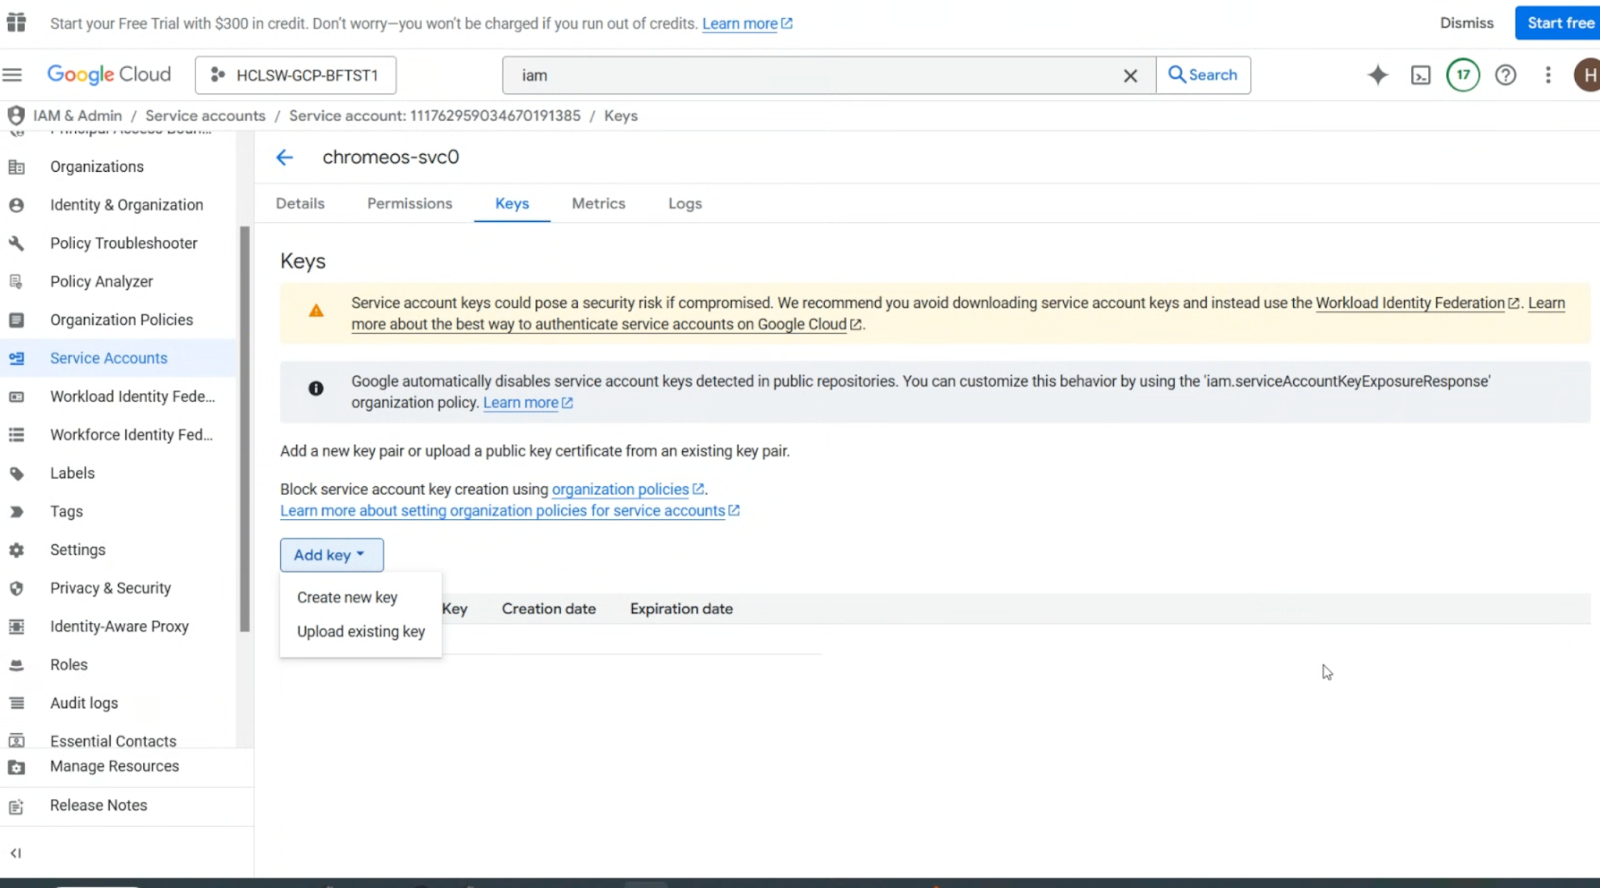Click into the search input containing iam
This screenshot has height=888, width=1600.
point(815,76)
